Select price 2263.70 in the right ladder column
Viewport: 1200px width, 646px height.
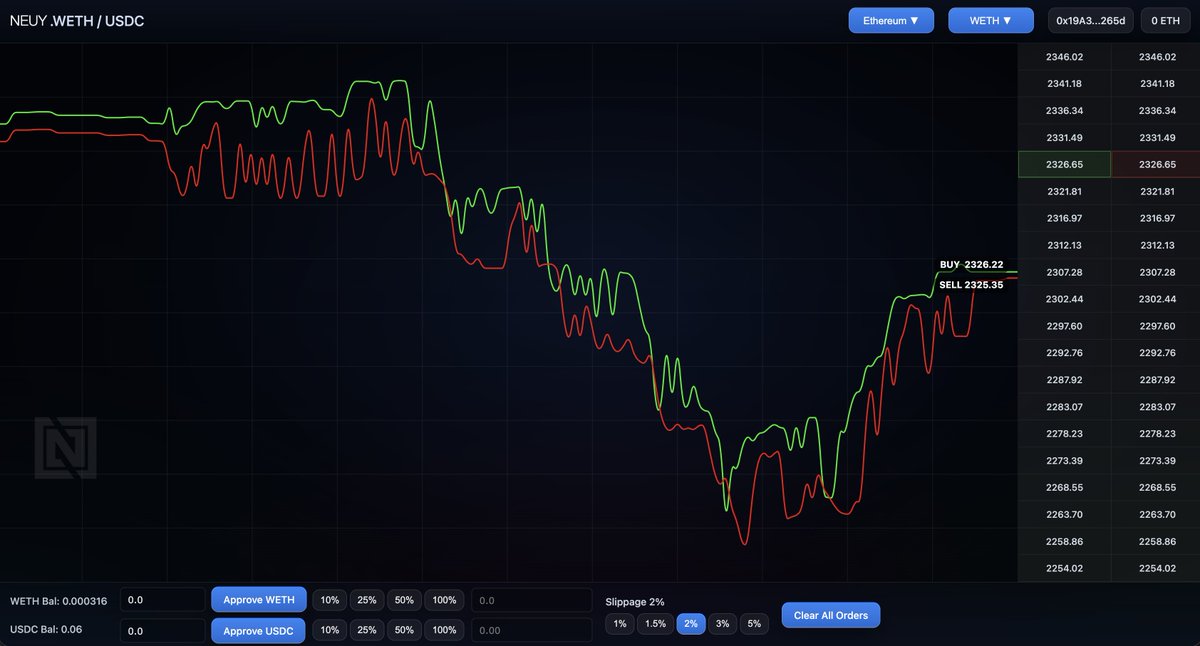coord(1157,515)
